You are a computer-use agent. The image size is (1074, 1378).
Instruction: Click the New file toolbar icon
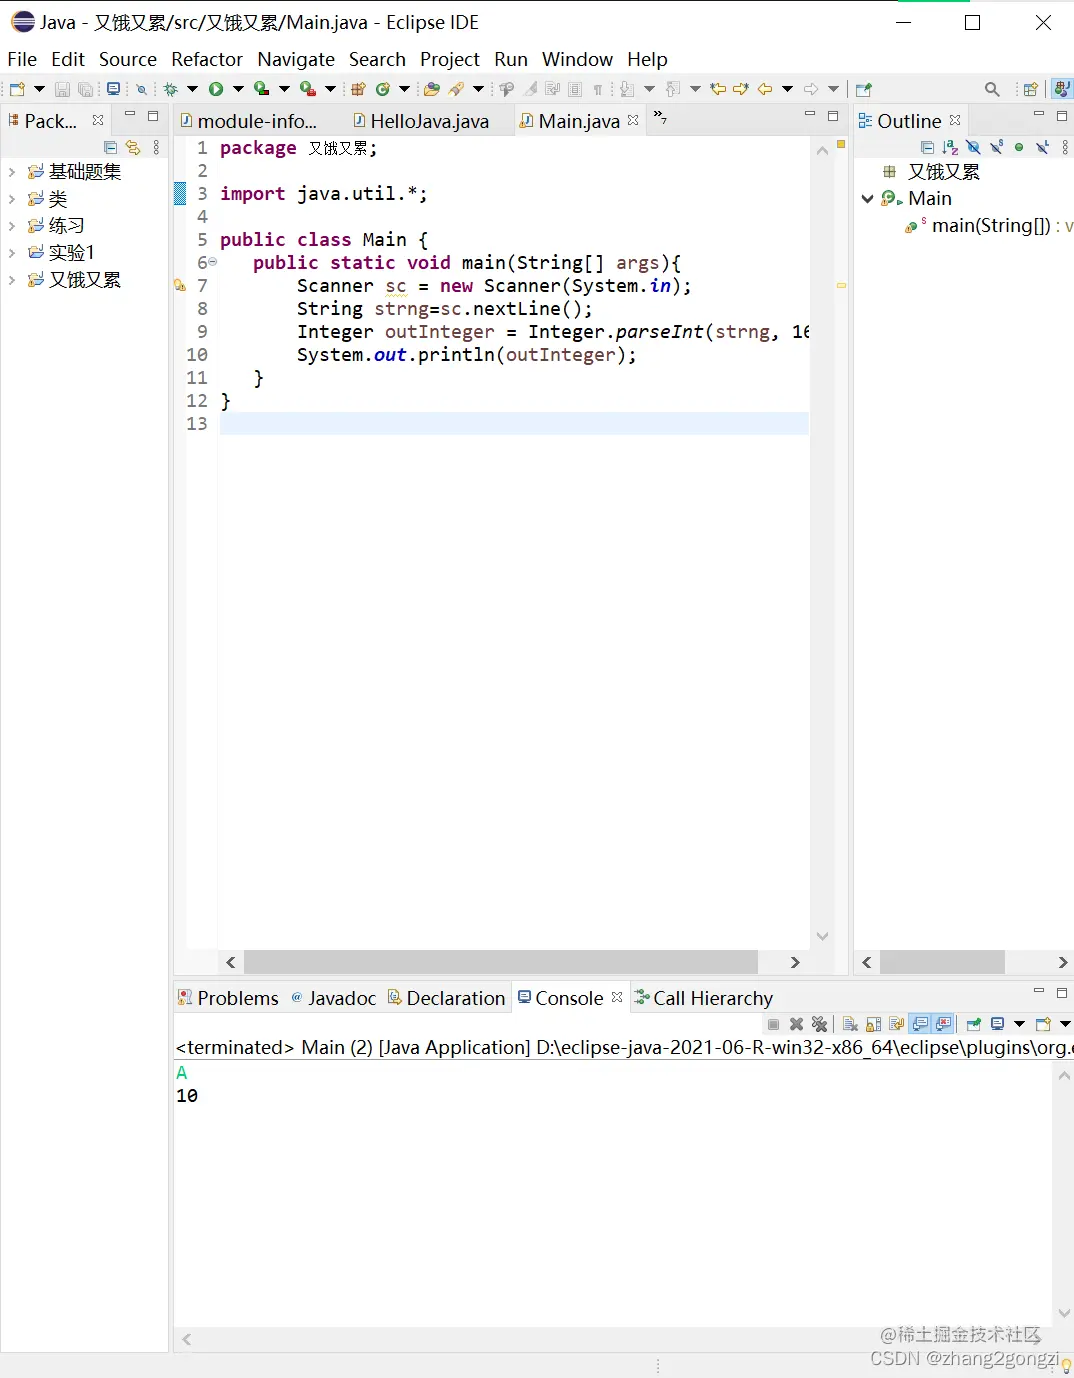17,89
